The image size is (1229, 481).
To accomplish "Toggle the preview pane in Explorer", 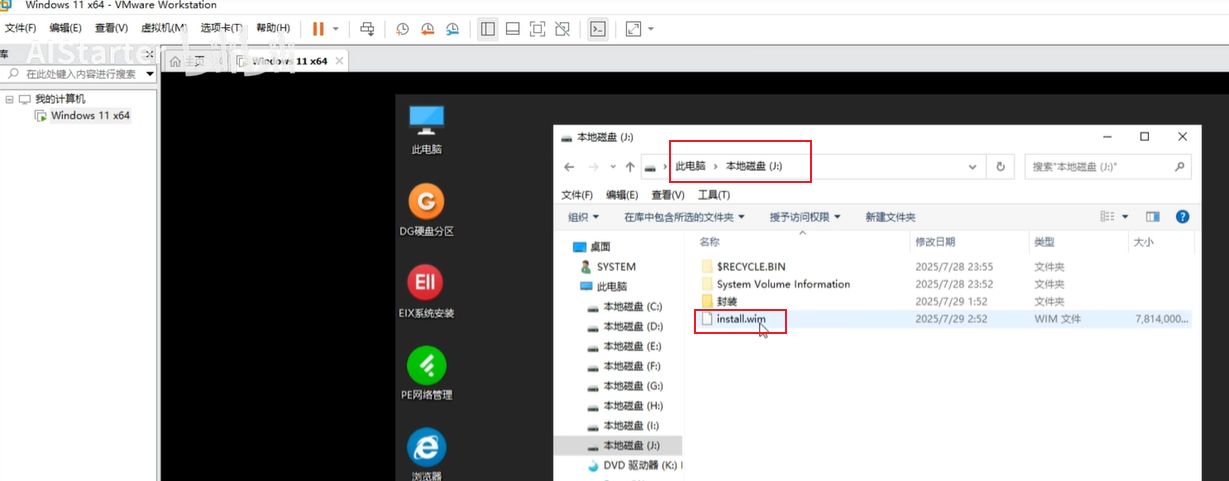I will coord(1152,217).
